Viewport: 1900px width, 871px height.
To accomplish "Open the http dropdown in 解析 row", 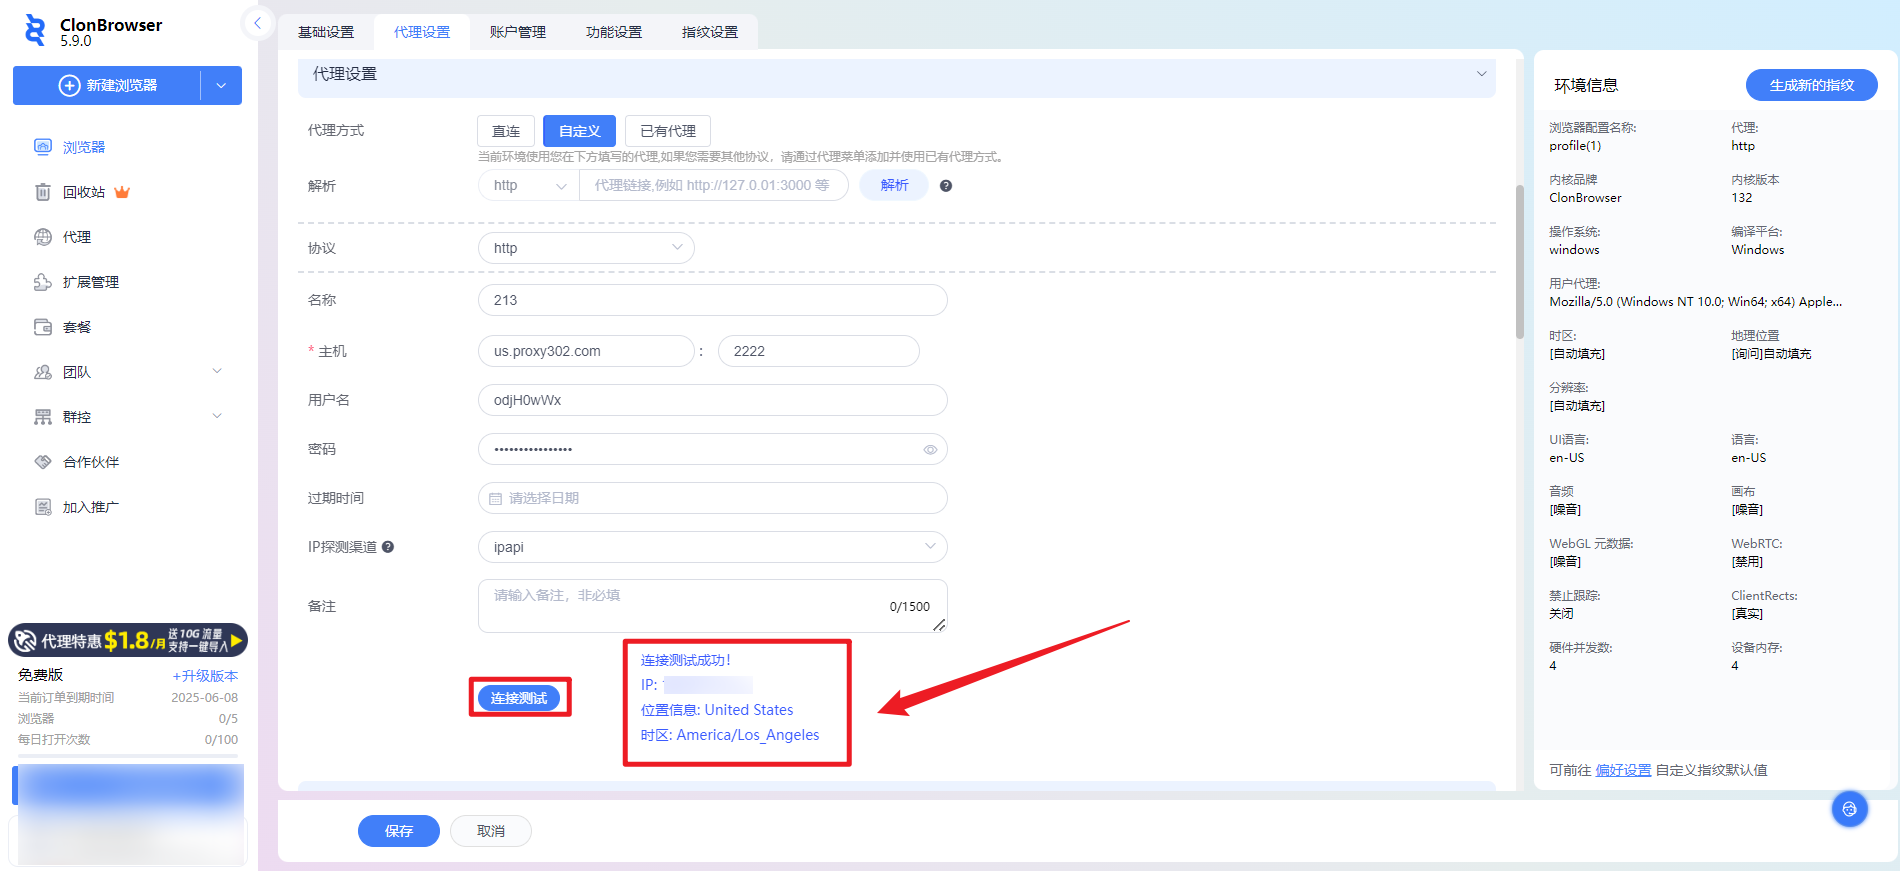I will pos(529,186).
